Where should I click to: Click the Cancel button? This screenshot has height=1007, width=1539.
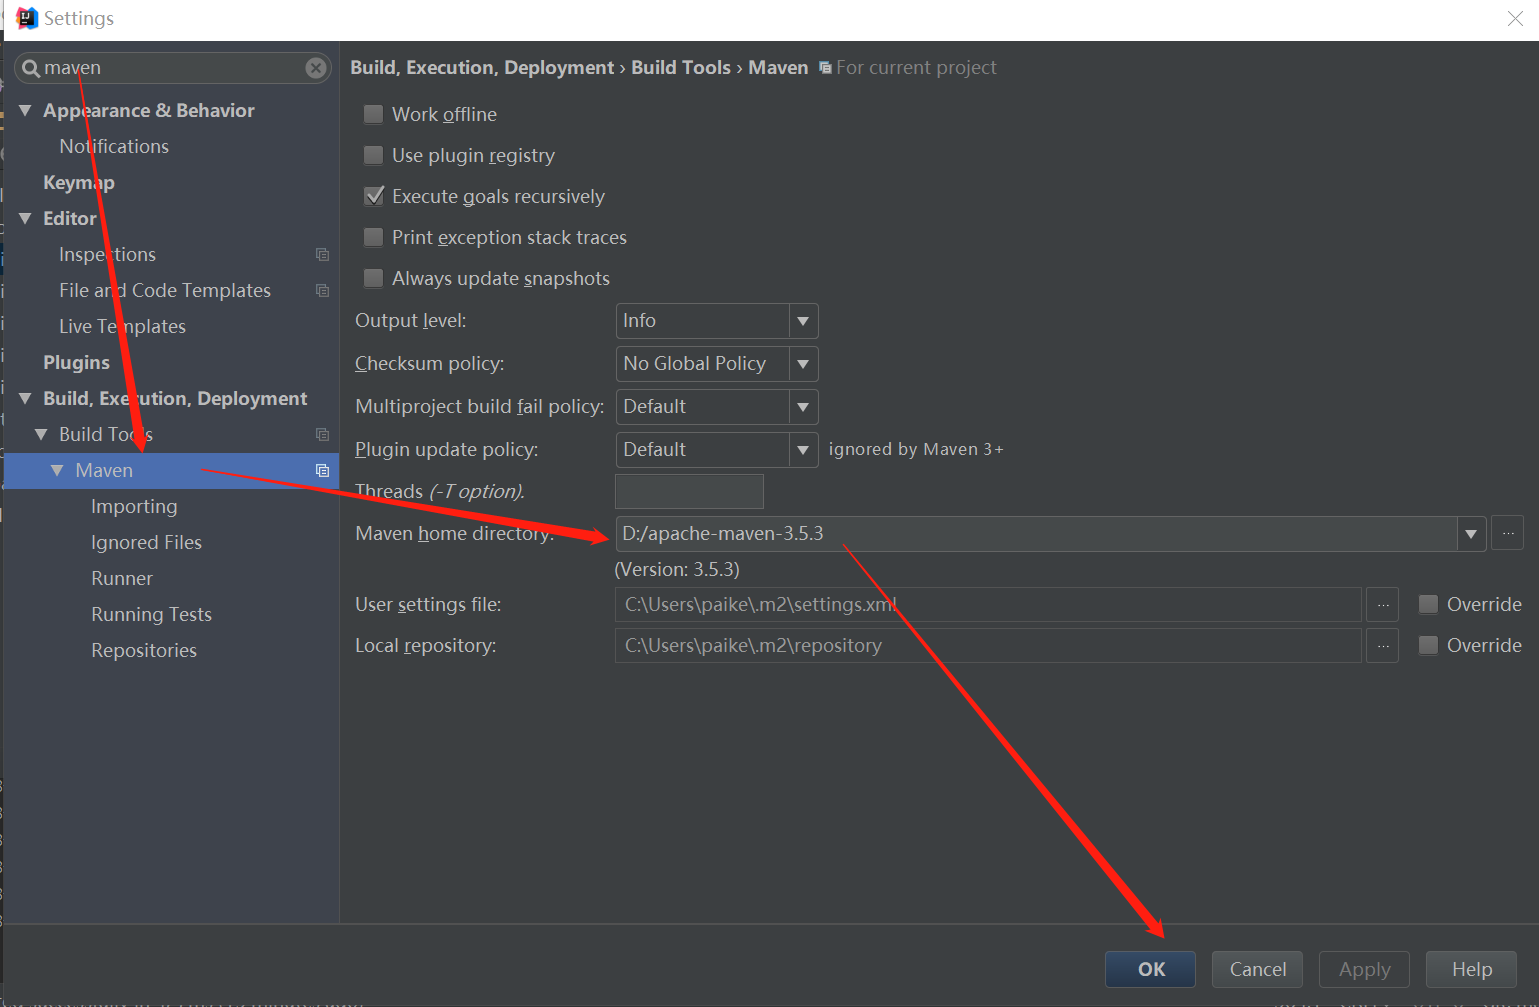1257,969
